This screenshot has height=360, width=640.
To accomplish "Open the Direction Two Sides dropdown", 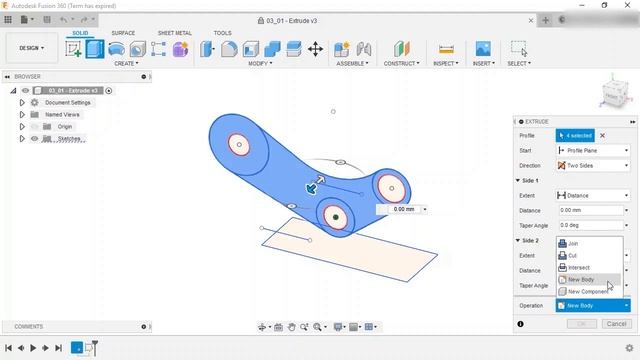I will [593, 166].
